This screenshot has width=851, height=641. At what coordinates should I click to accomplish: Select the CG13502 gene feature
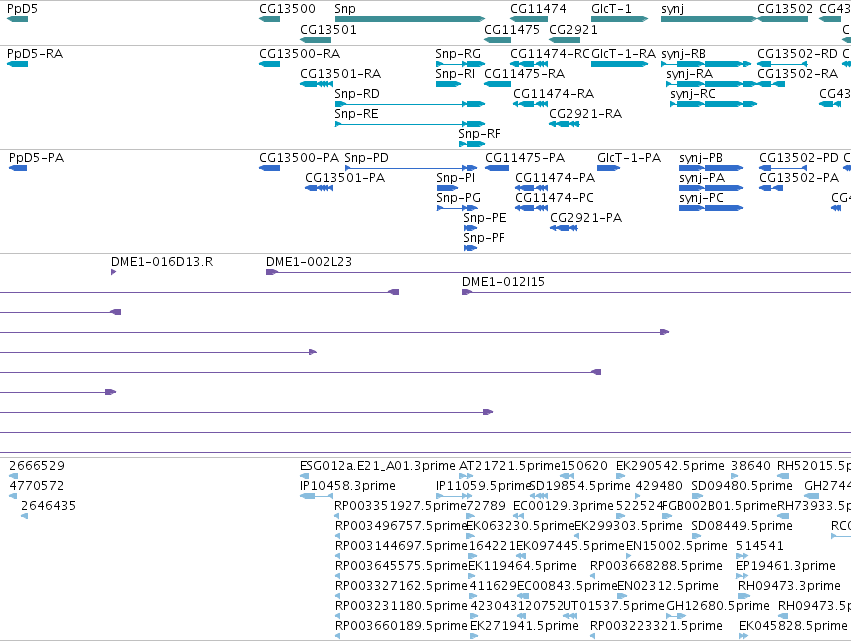point(783,19)
